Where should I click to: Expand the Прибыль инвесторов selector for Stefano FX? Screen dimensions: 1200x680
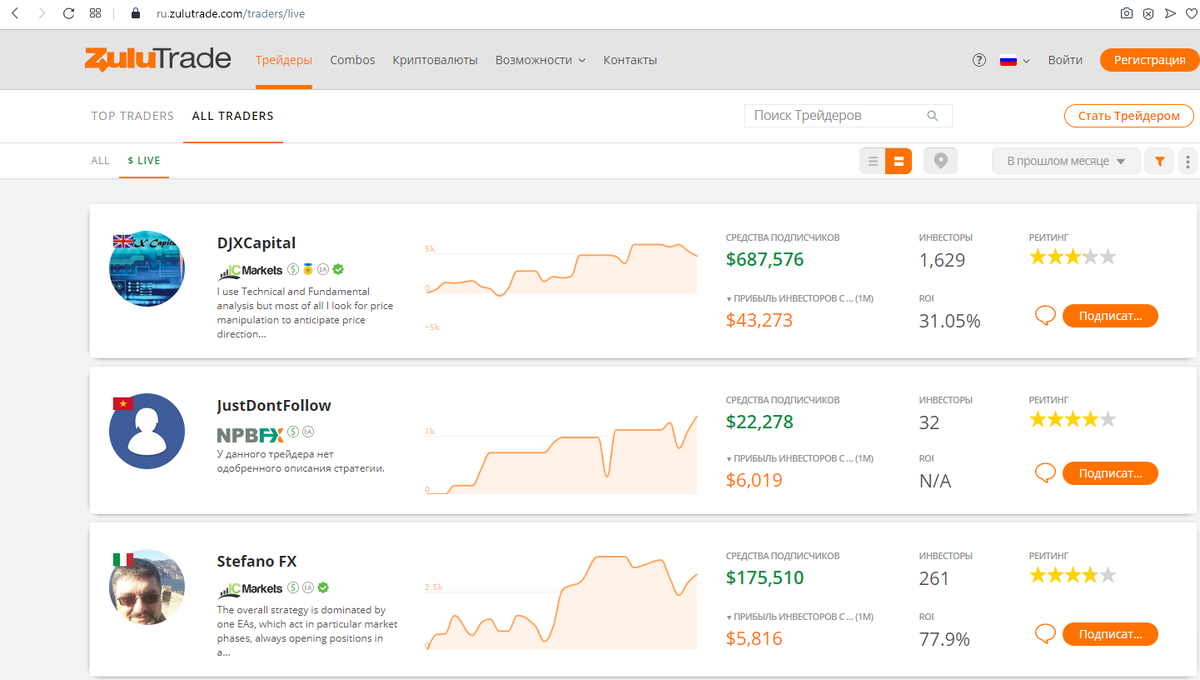click(x=800, y=617)
